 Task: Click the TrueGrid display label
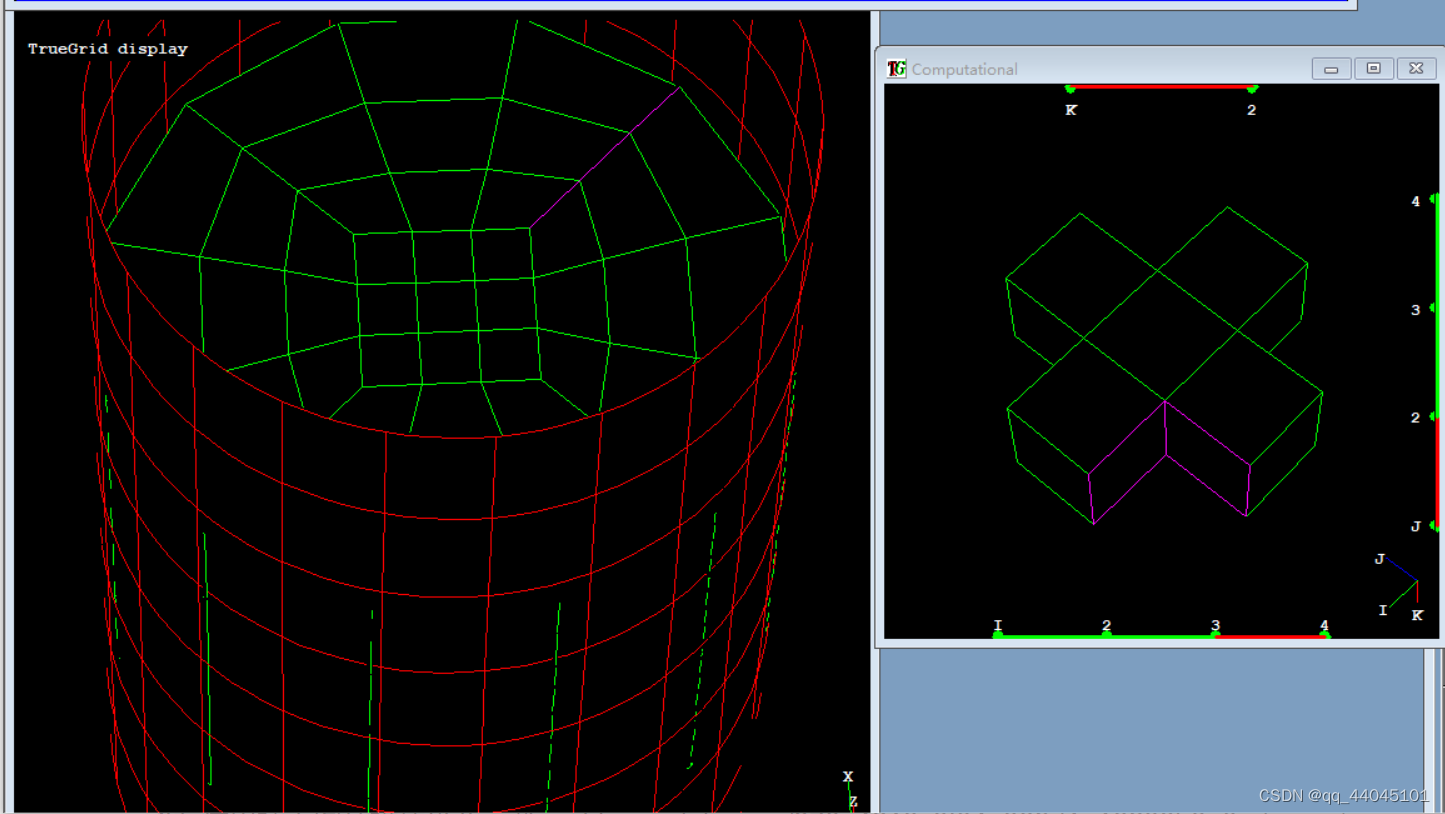coord(107,48)
